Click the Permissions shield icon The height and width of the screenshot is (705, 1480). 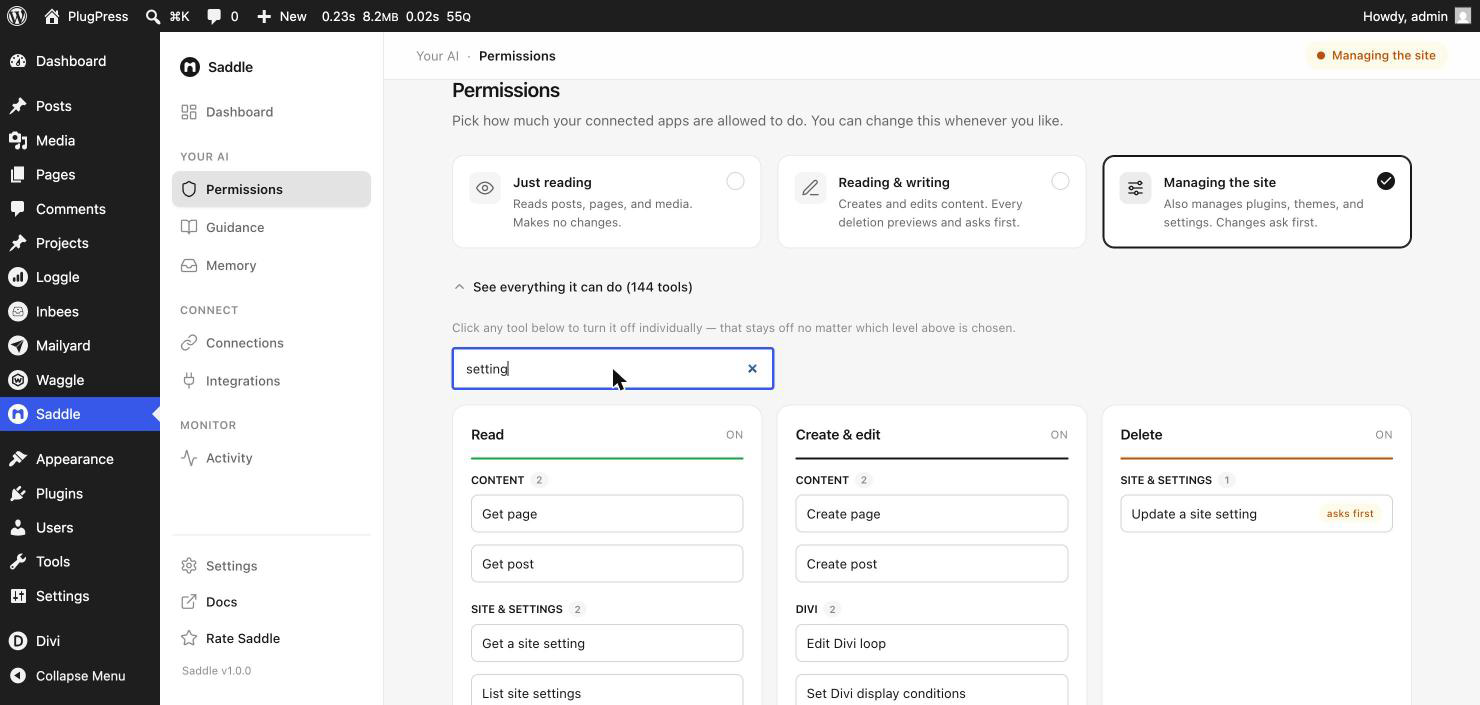pos(189,189)
